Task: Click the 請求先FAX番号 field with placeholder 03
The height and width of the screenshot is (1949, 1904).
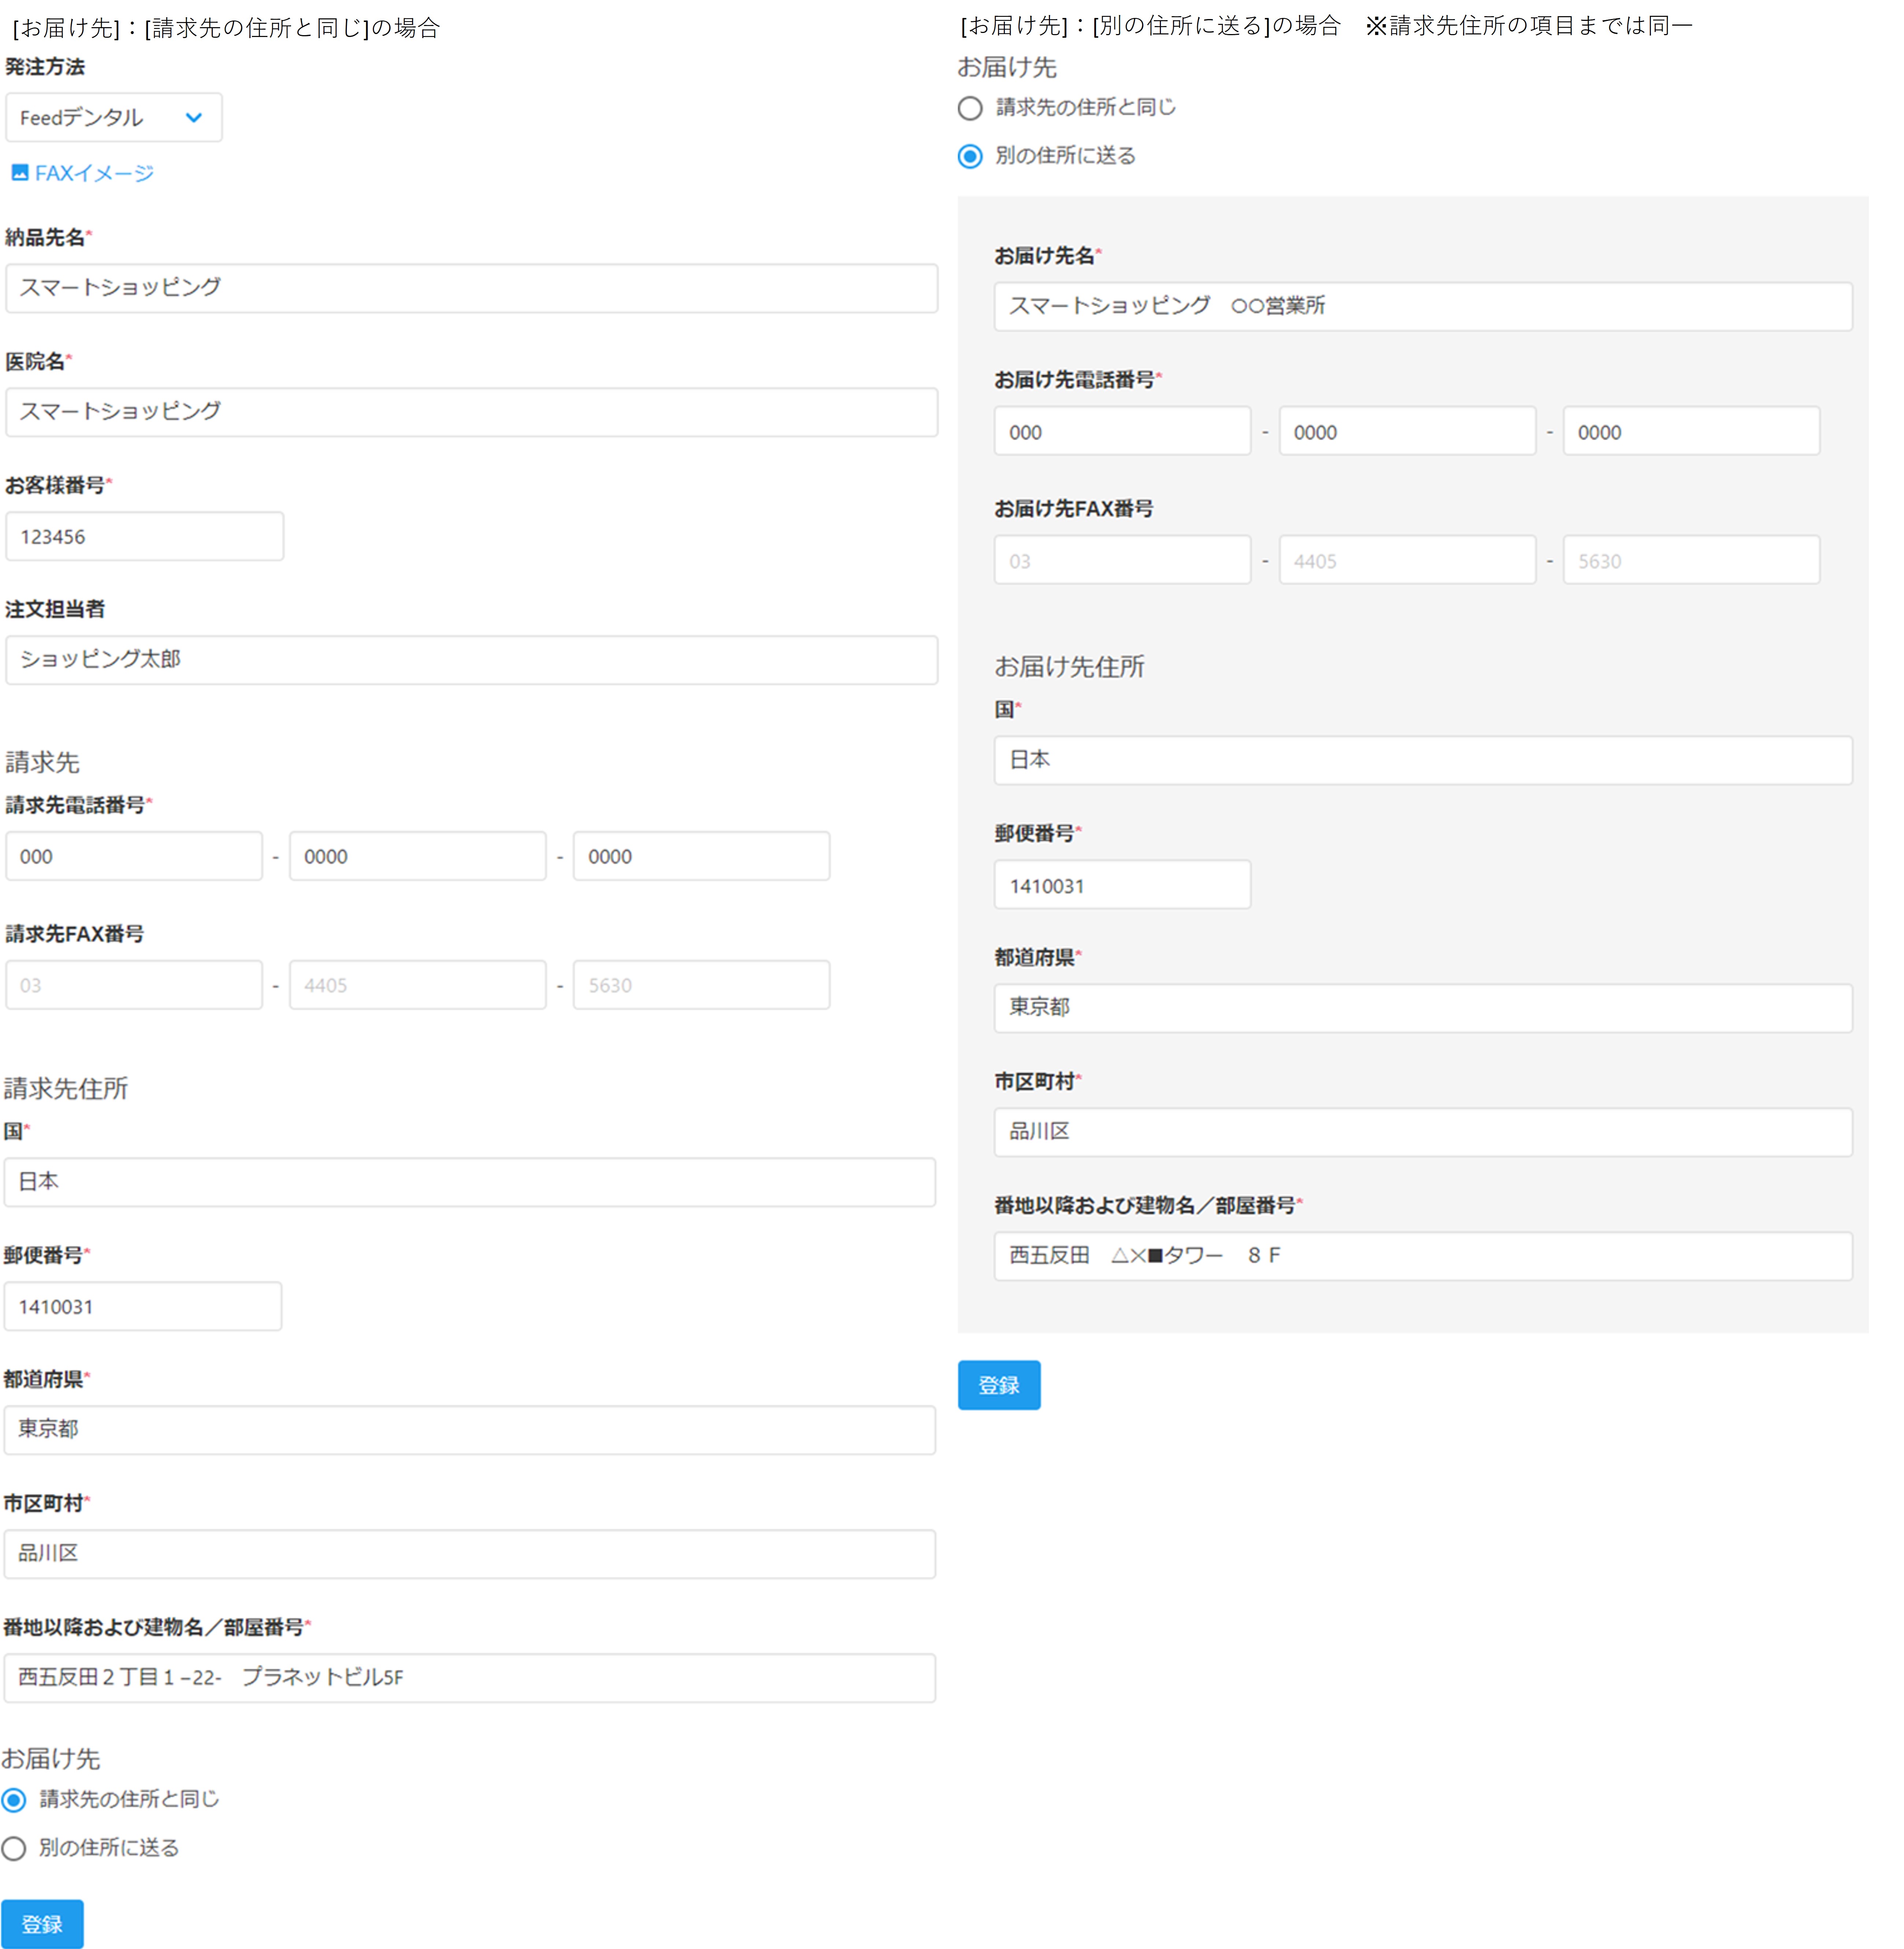Action: [134, 985]
